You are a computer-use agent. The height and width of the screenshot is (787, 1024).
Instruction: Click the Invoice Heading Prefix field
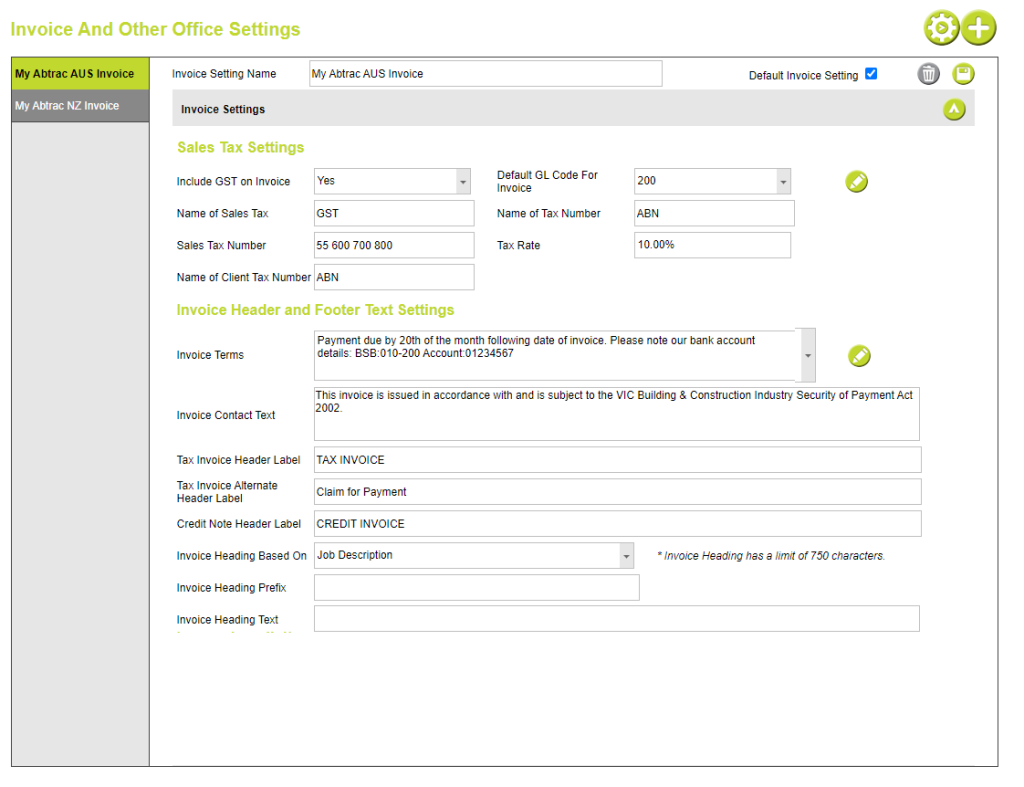coord(477,587)
